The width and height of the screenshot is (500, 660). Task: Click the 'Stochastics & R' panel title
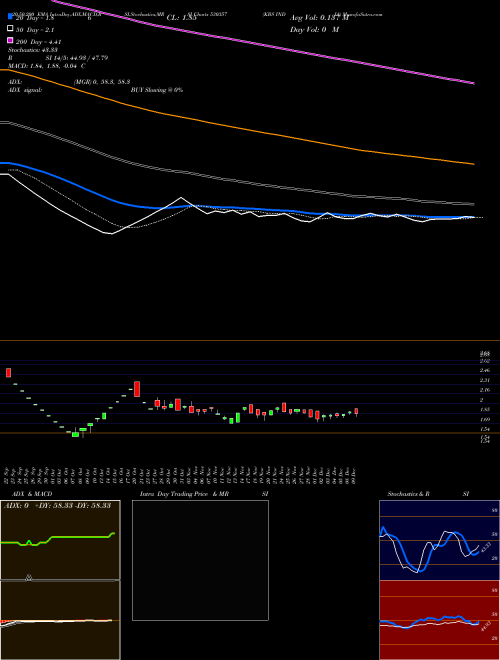[x=409, y=494]
